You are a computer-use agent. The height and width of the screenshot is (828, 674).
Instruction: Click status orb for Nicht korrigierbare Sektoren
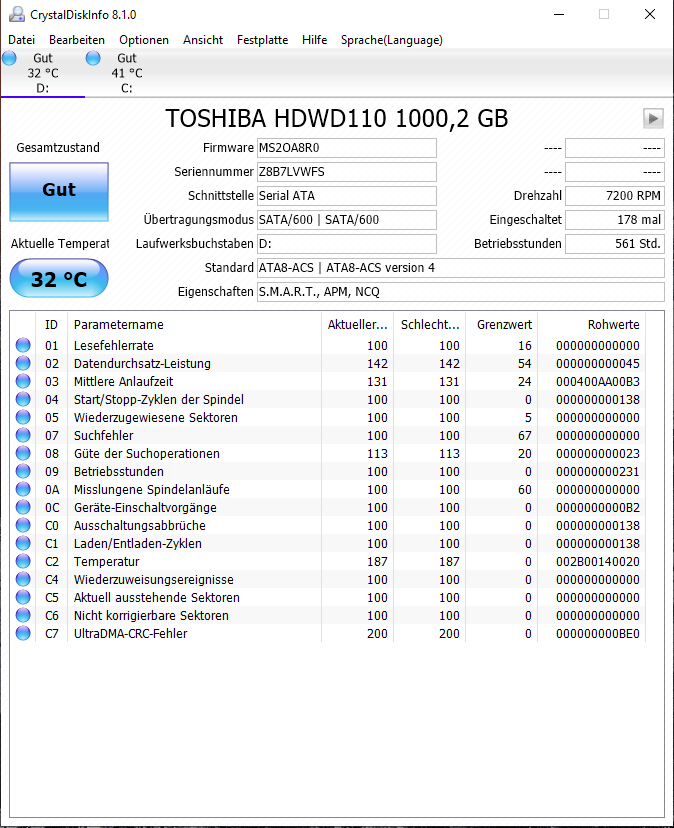click(x=23, y=615)
